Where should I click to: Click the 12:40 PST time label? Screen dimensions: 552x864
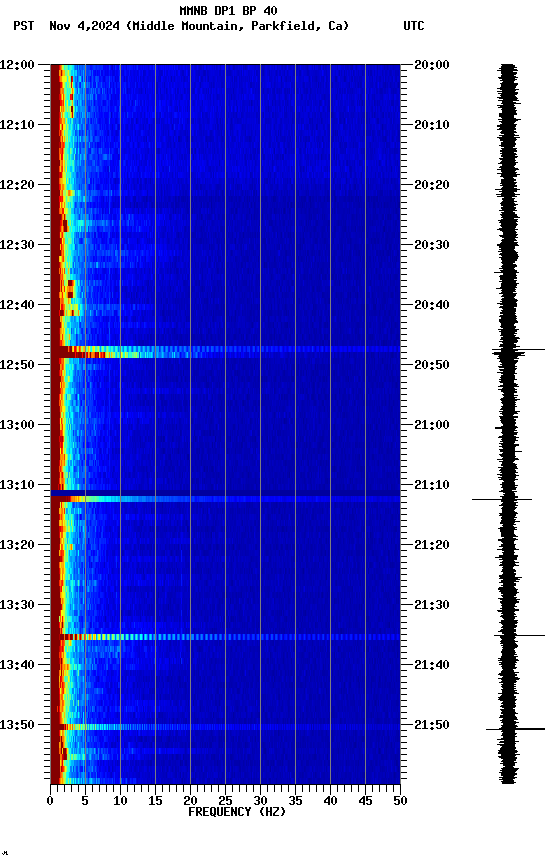coord(17,305)
